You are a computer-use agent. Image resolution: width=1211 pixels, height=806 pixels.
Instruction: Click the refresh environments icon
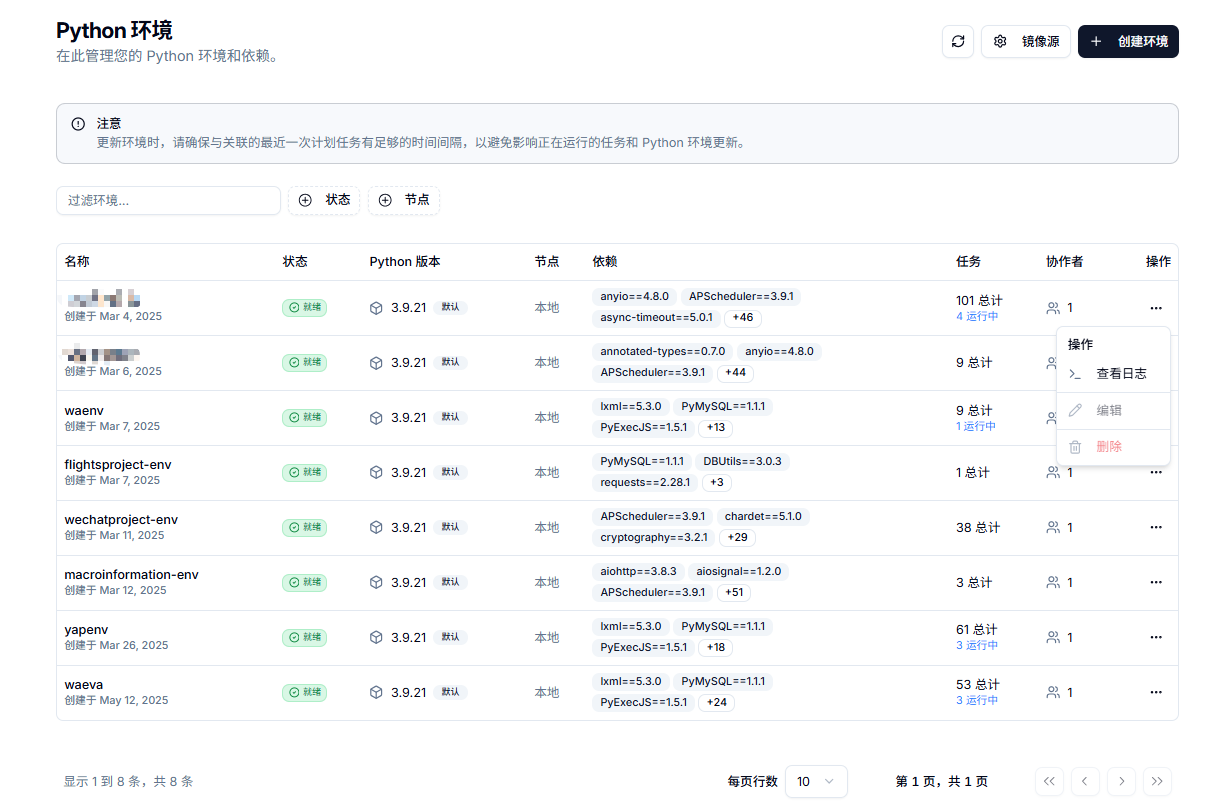tap(957, 41)
